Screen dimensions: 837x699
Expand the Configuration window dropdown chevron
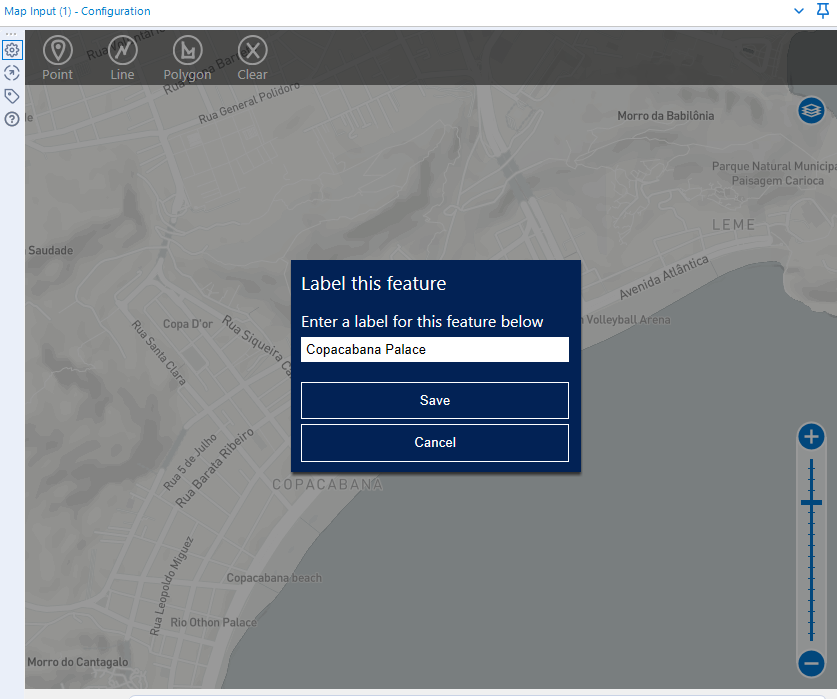pos(799,11)
